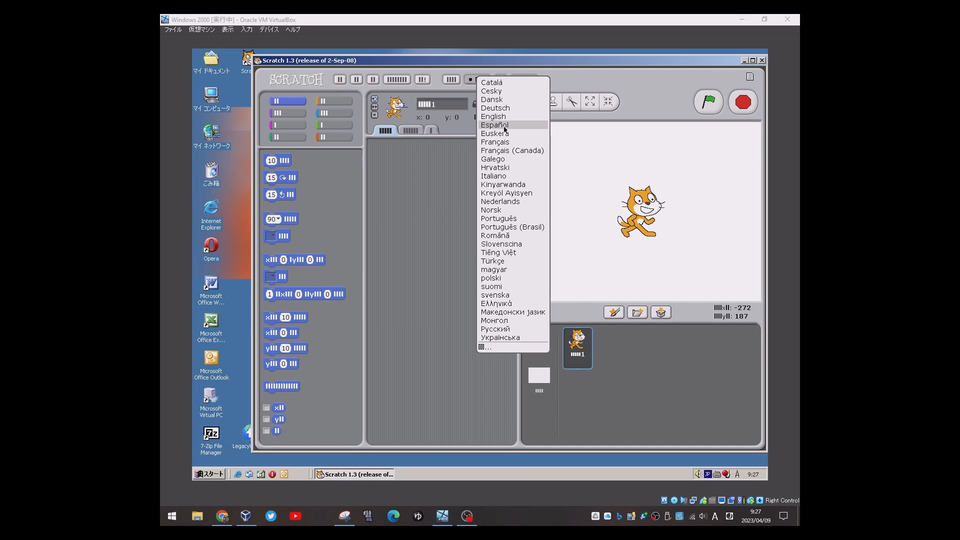Select the Scratch 1.3 taskbar button
The height and width of the screenshot is (540, 960).
354,474
